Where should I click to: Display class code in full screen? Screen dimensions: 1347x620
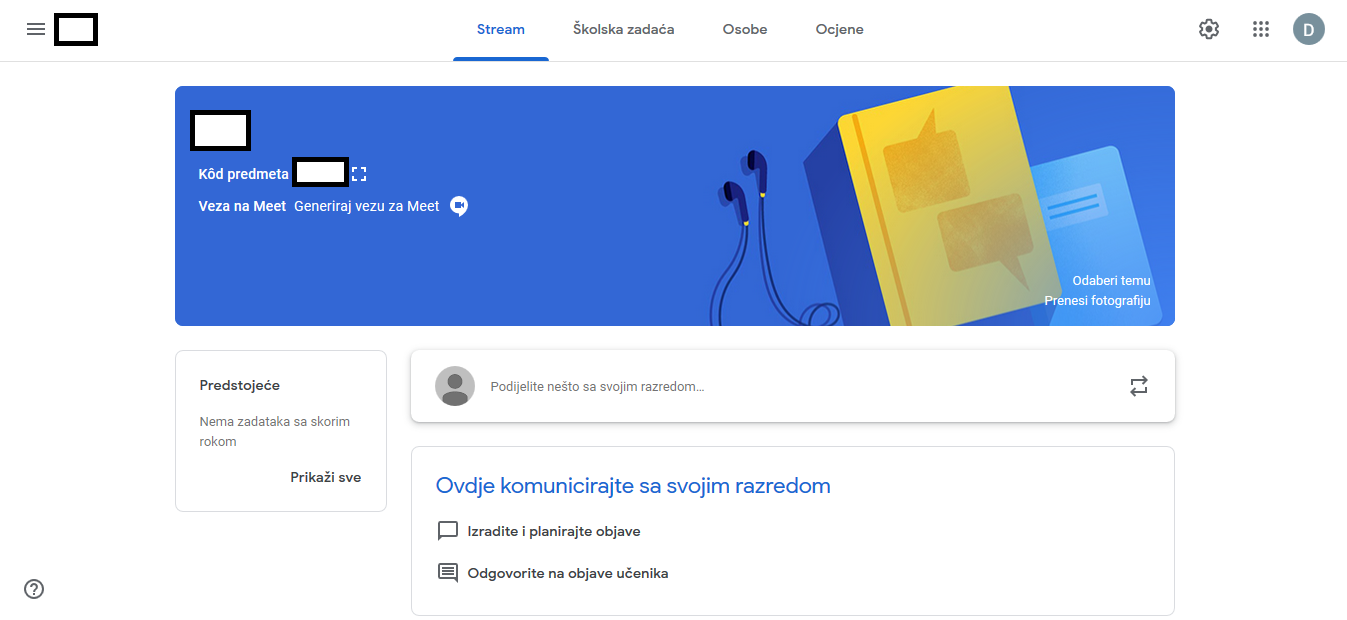click(x=360, y=174)
